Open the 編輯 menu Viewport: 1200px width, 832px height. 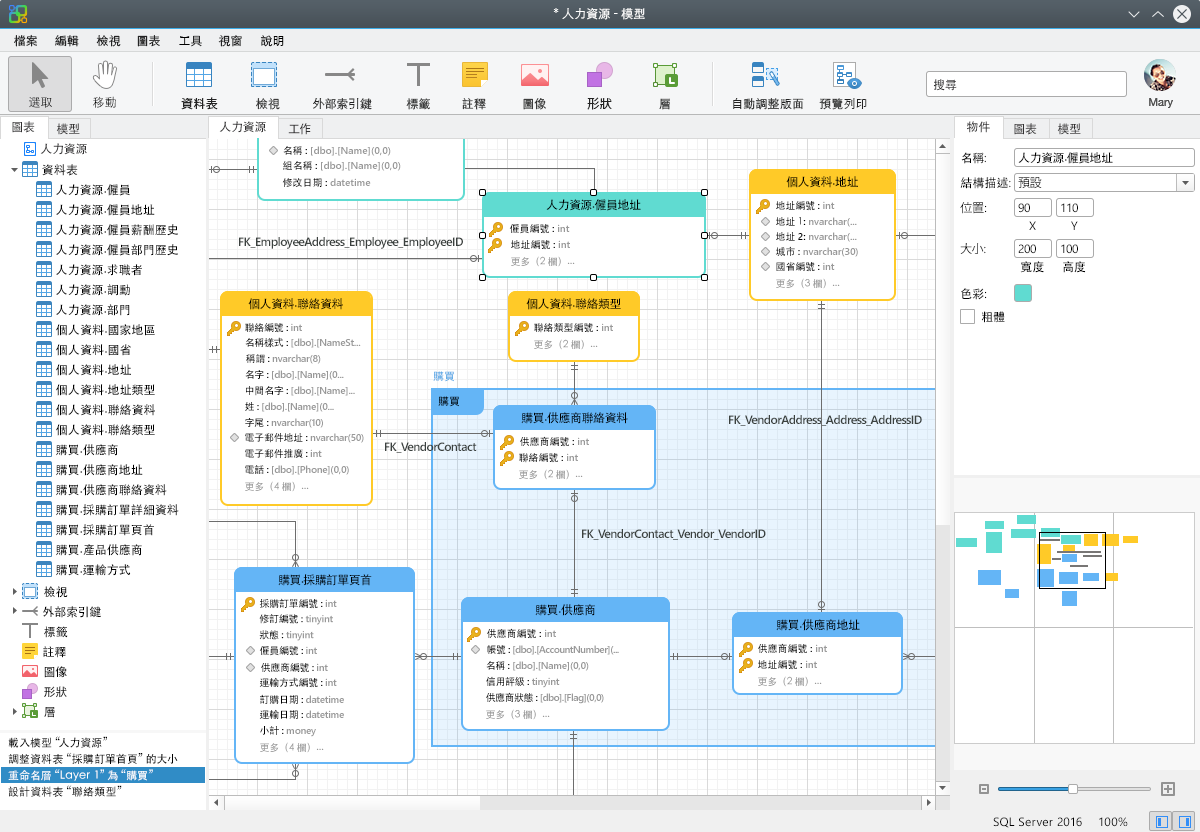click(x=67, y=41)
